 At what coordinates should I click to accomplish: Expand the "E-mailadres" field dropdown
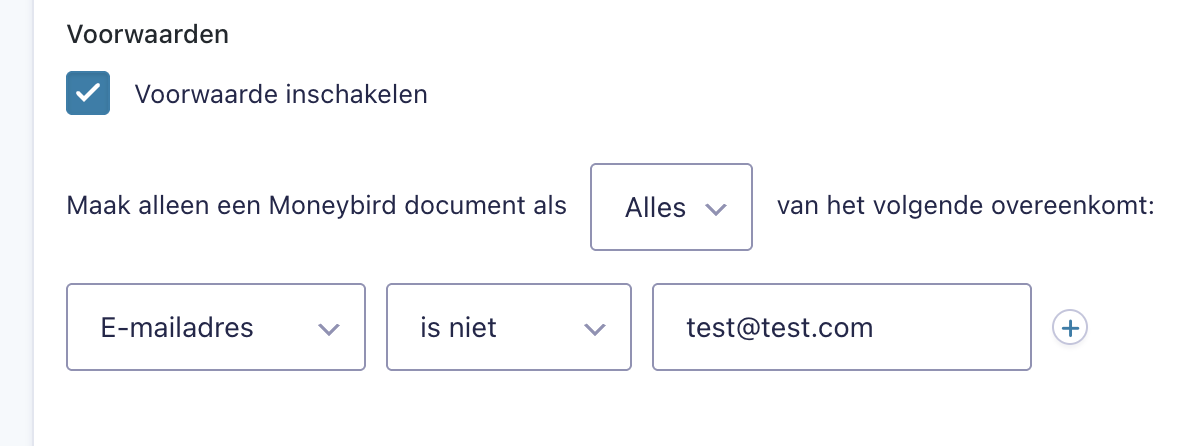(x=215, y=327)
